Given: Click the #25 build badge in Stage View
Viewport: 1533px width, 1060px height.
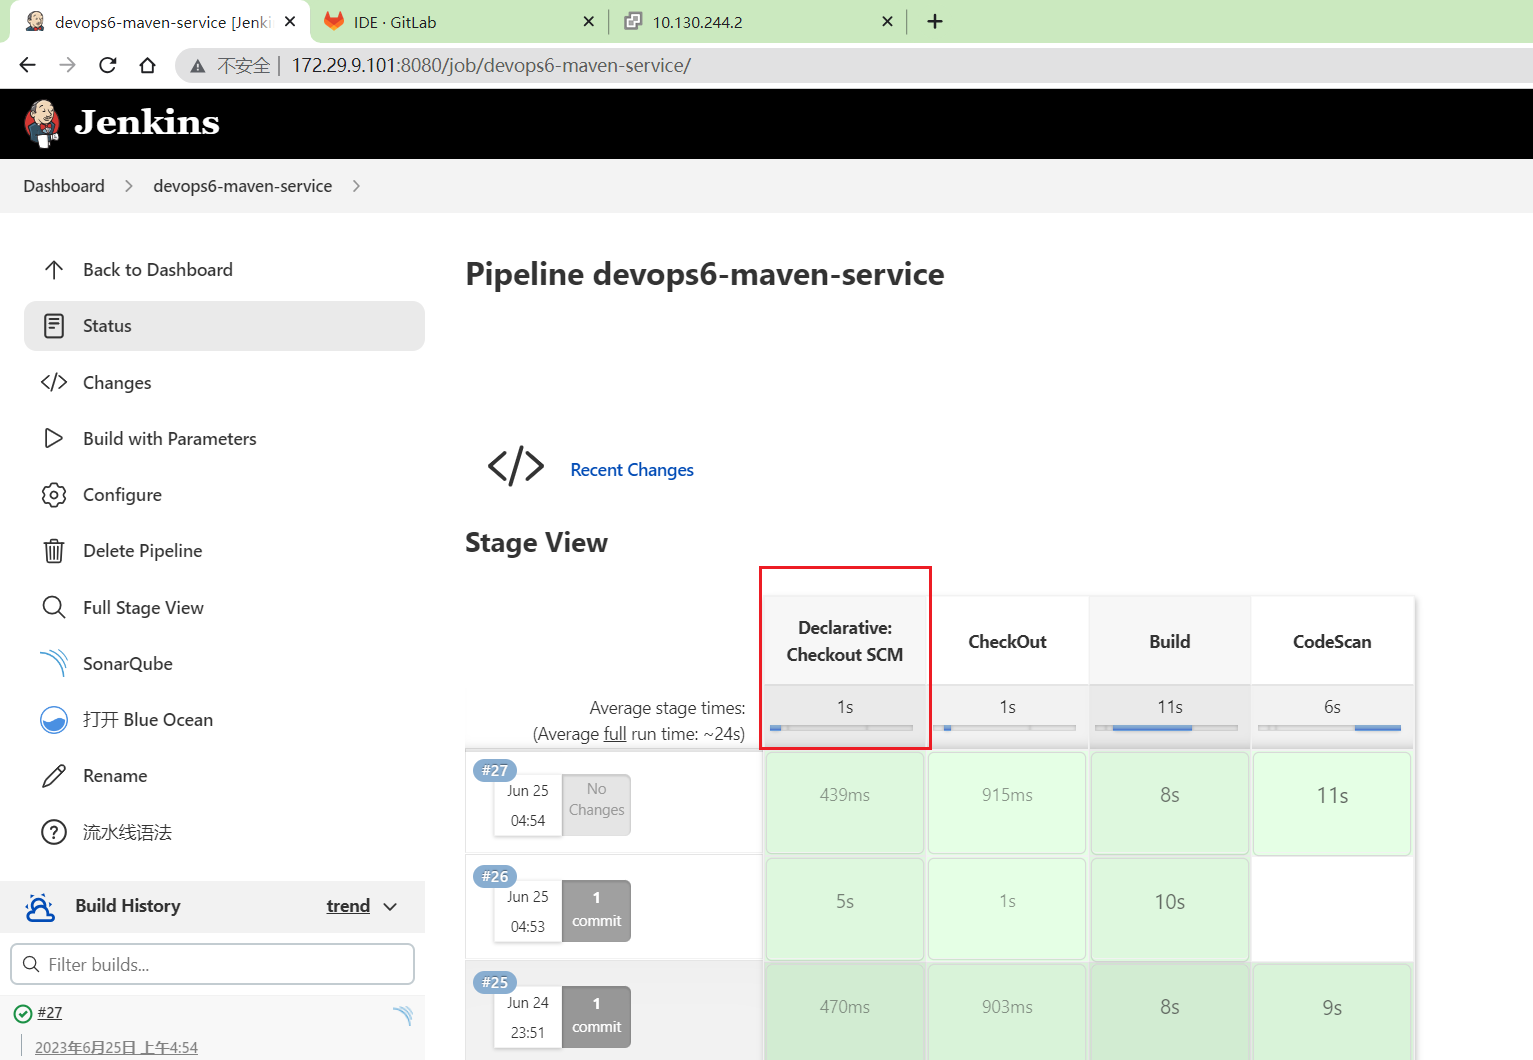Looking at the screenshot, I should [x=495, y=982].
